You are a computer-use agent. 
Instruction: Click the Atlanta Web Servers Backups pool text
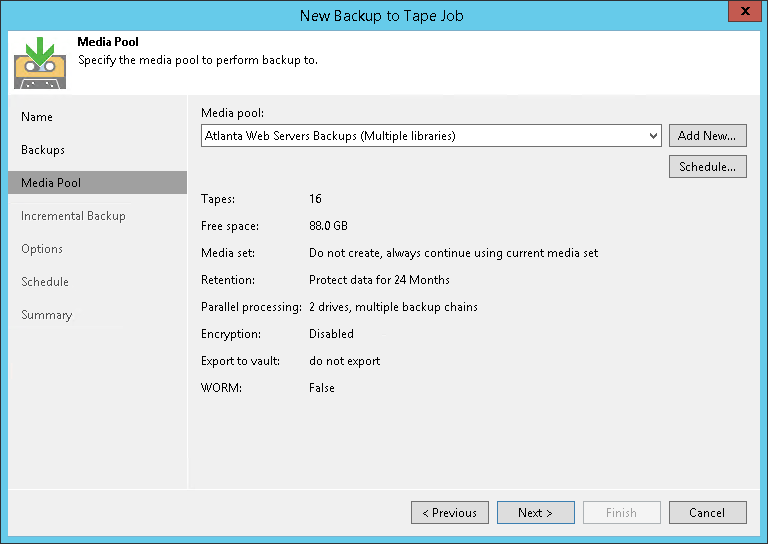pos(329,135)
